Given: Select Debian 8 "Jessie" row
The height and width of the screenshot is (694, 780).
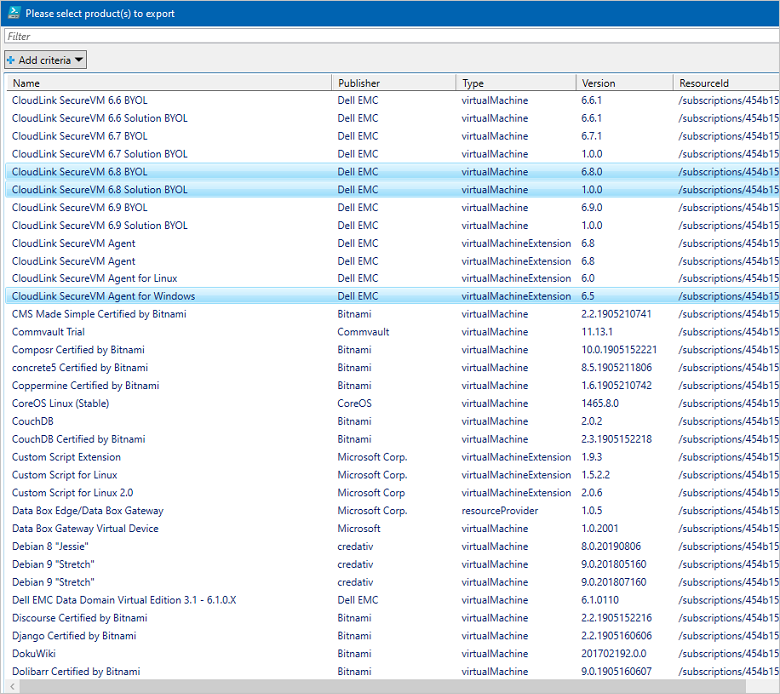Looking at the screenshot, I should click(392, 547).
